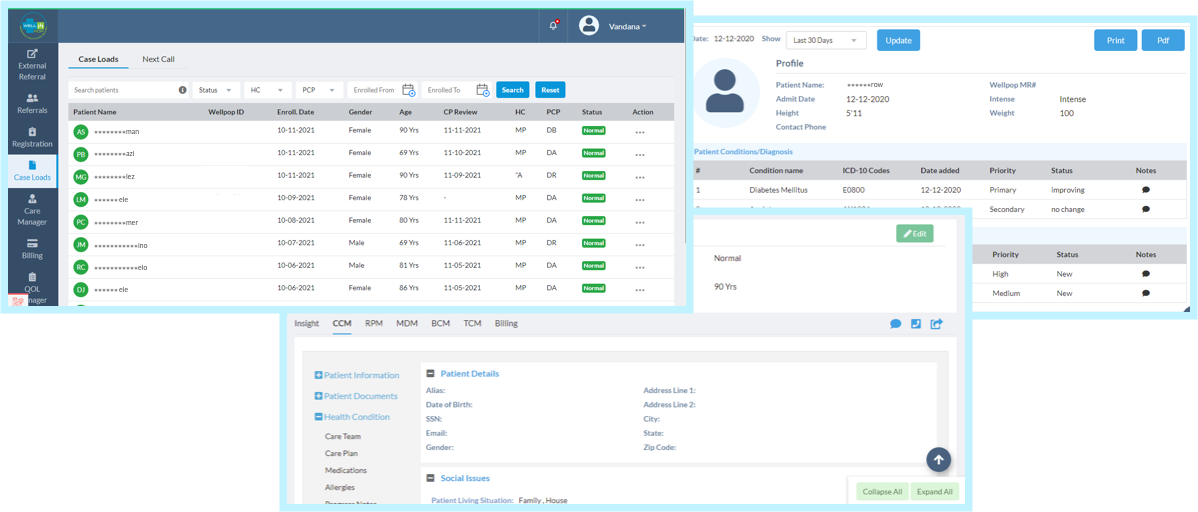The image size is (1198, 512).
Task: Click the search patients info icon
Action: [182, 90]
